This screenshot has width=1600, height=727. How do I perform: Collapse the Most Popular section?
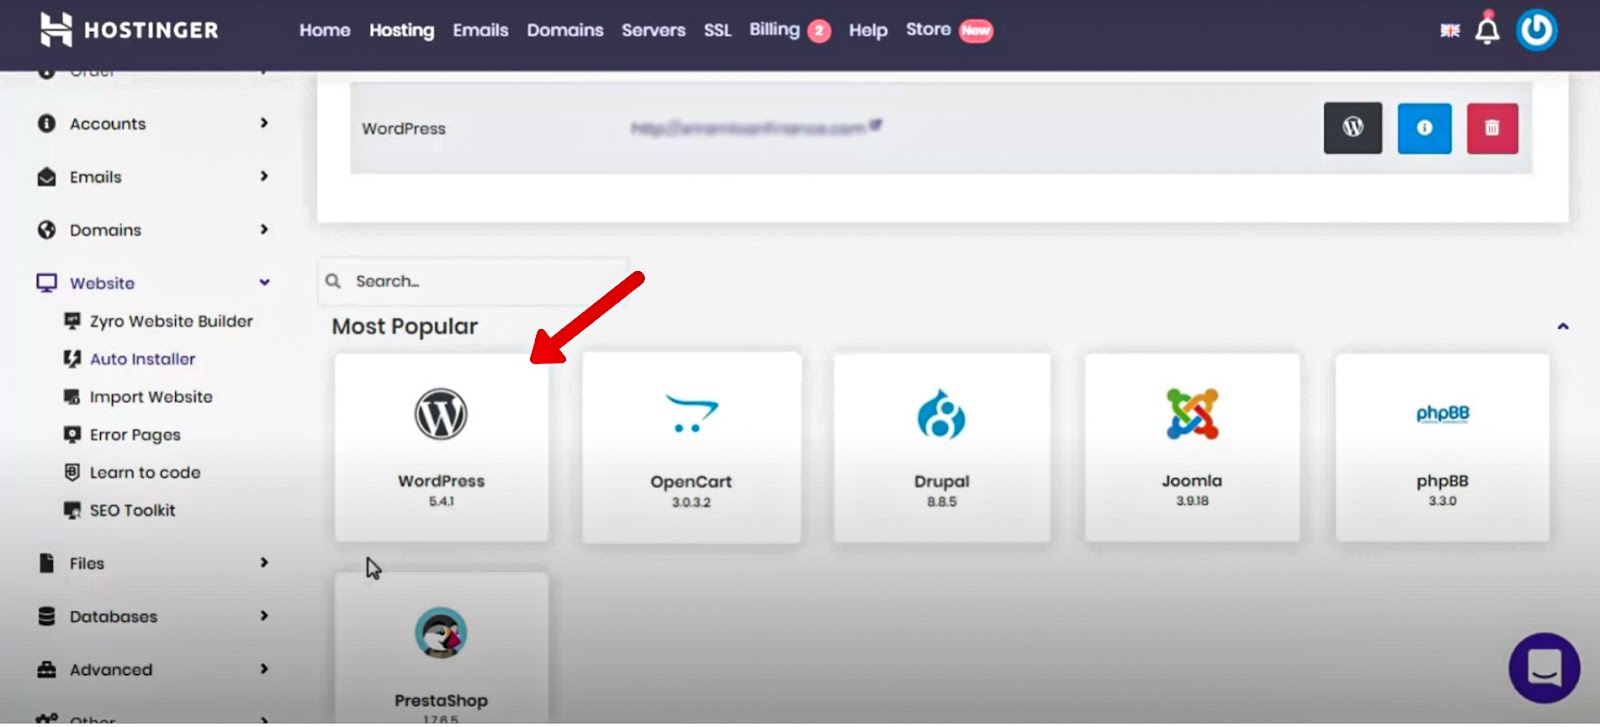pos(1563,326)
